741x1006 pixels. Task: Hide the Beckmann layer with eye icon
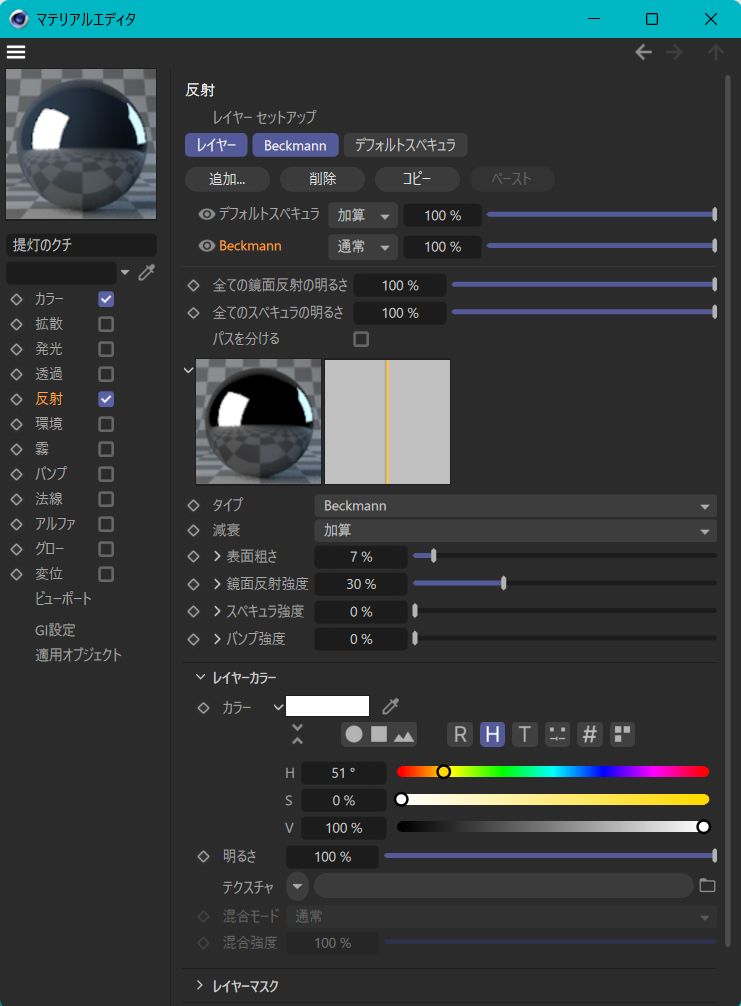point(207,246)
